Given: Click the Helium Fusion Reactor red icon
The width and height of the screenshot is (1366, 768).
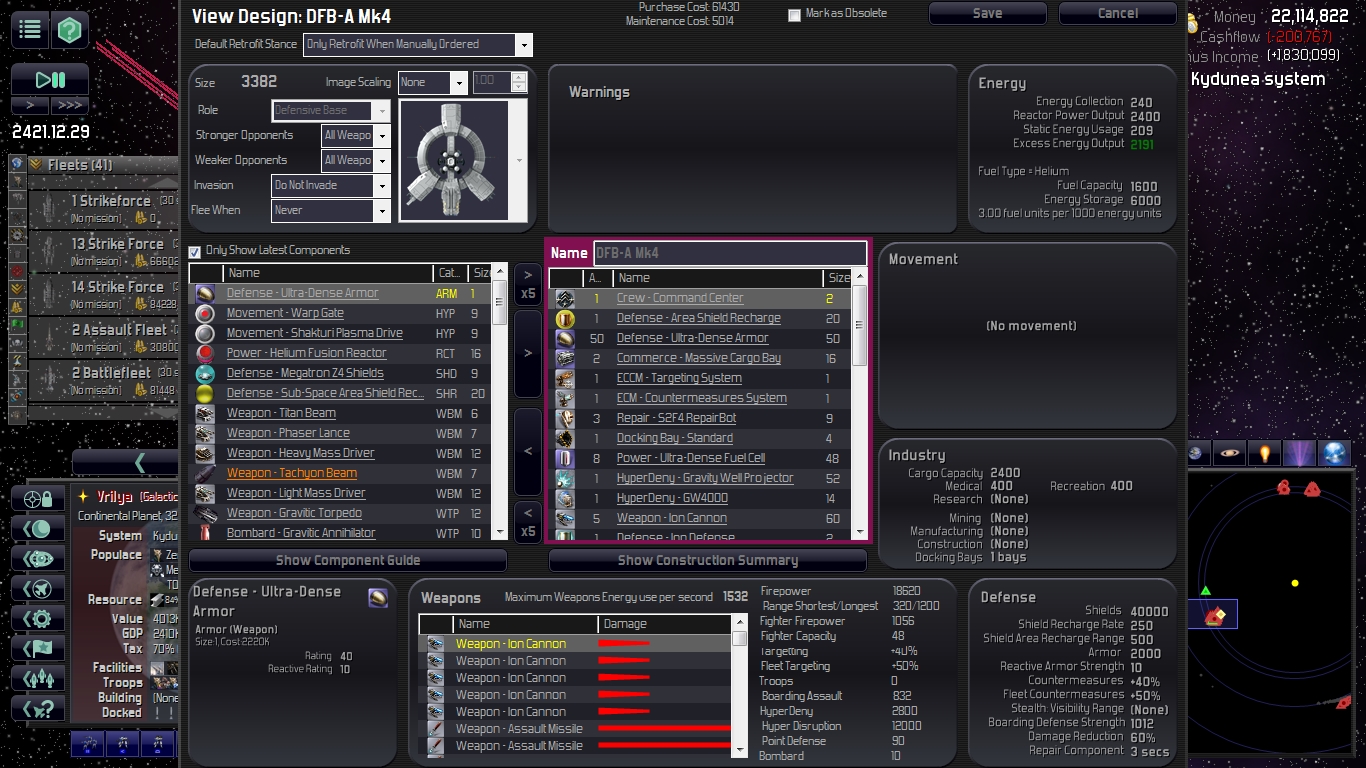Looking at the screenshot, I should pos(205,353).
